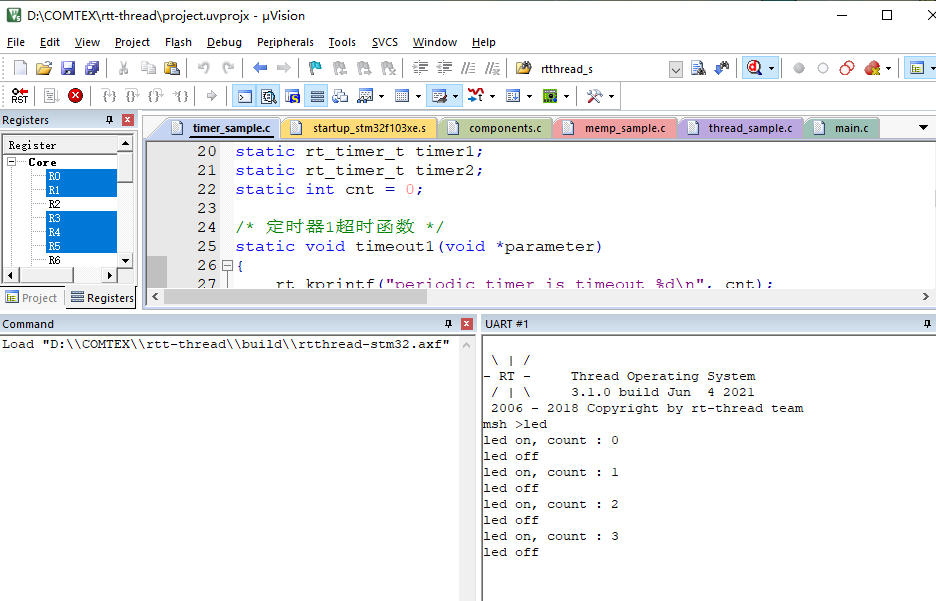Switch to the thread_sample.c tab
This screenshot has height=601, width=936.
743,128
